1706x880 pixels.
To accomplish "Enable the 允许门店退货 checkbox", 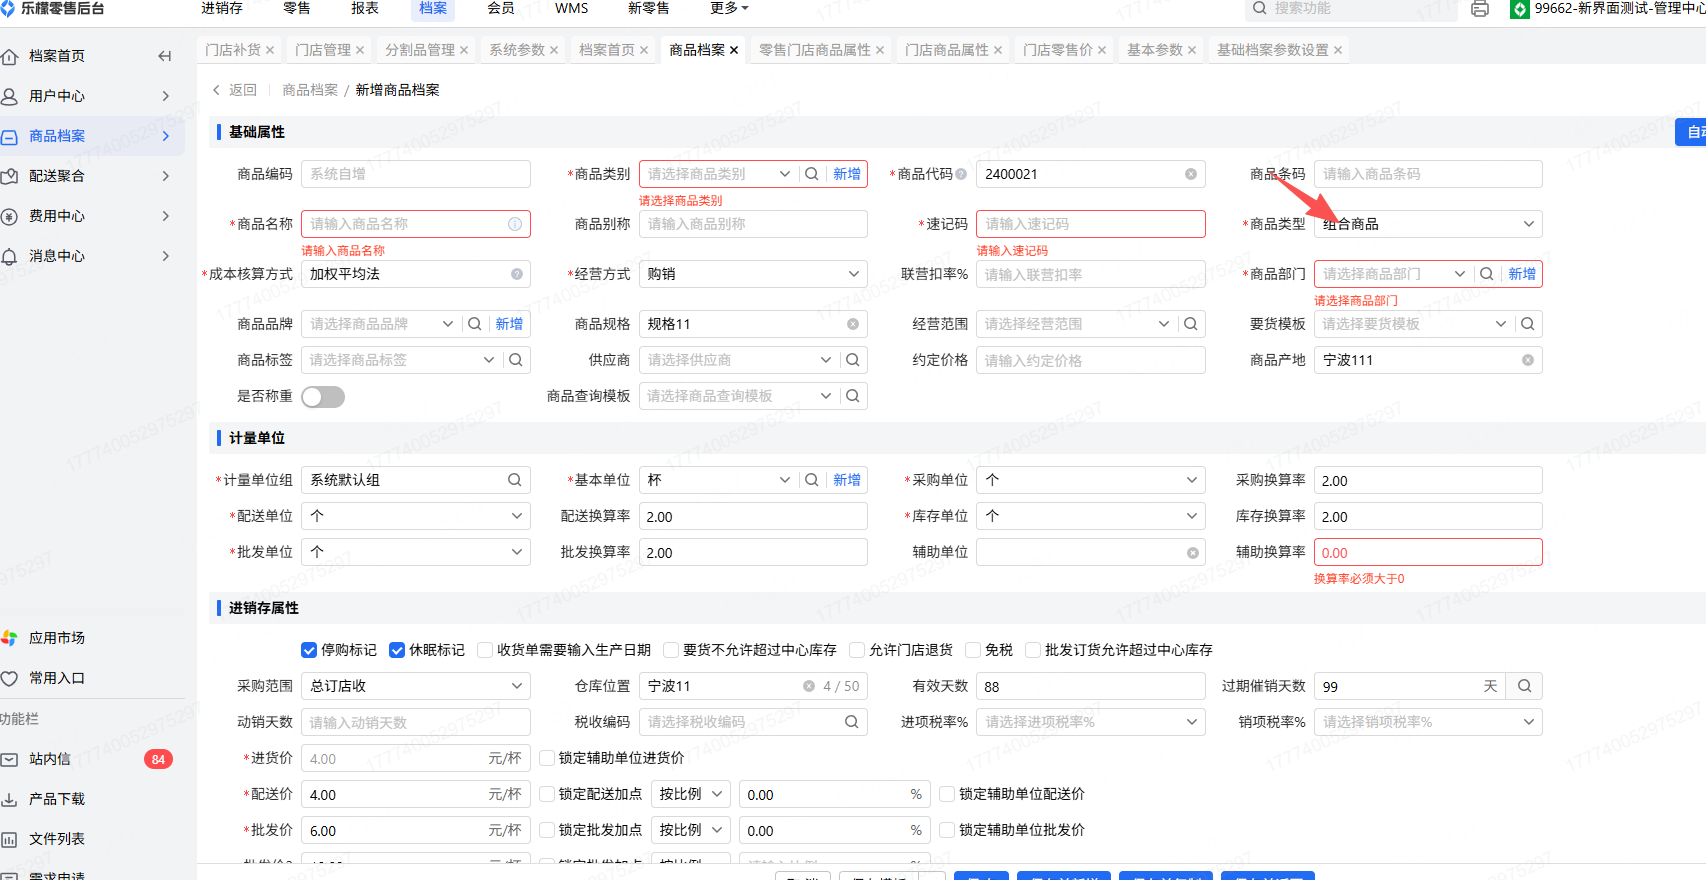I will tap(857, 650).
